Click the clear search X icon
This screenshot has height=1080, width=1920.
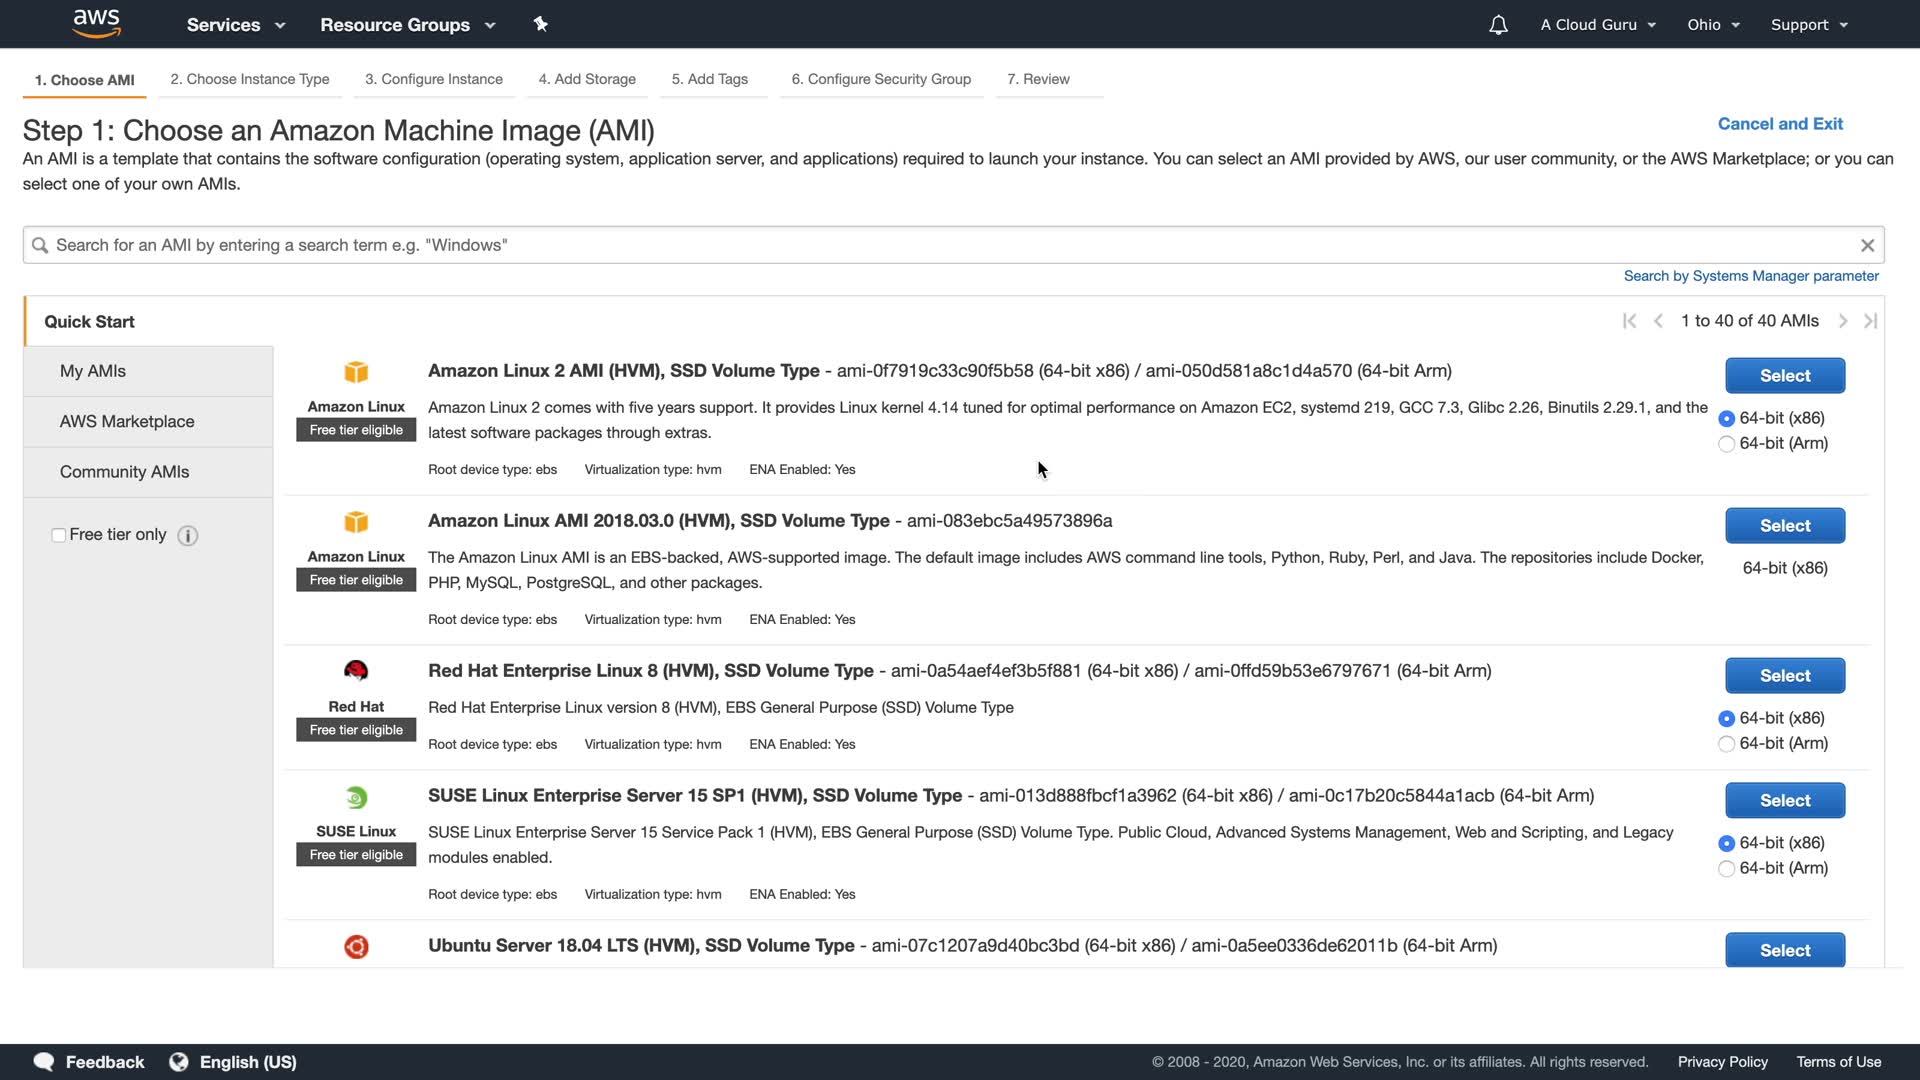[1866, 245]
